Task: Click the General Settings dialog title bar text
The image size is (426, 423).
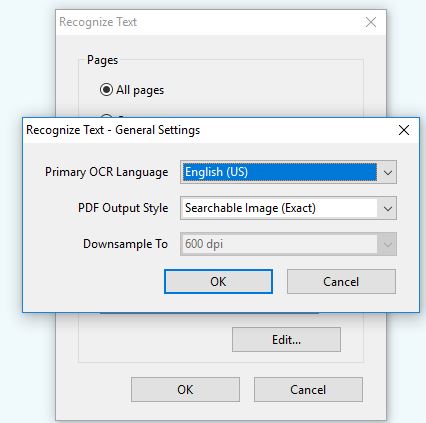Action: 113,130
